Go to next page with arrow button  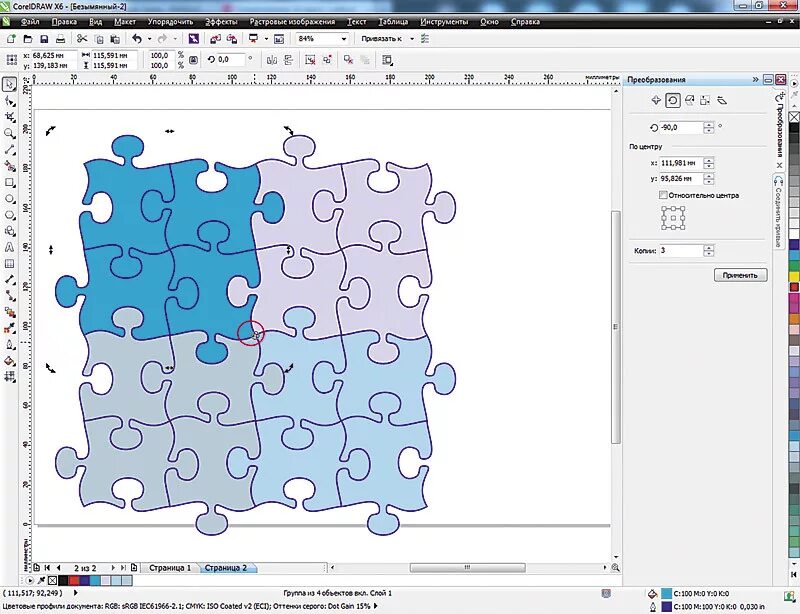tap(113, 568)
